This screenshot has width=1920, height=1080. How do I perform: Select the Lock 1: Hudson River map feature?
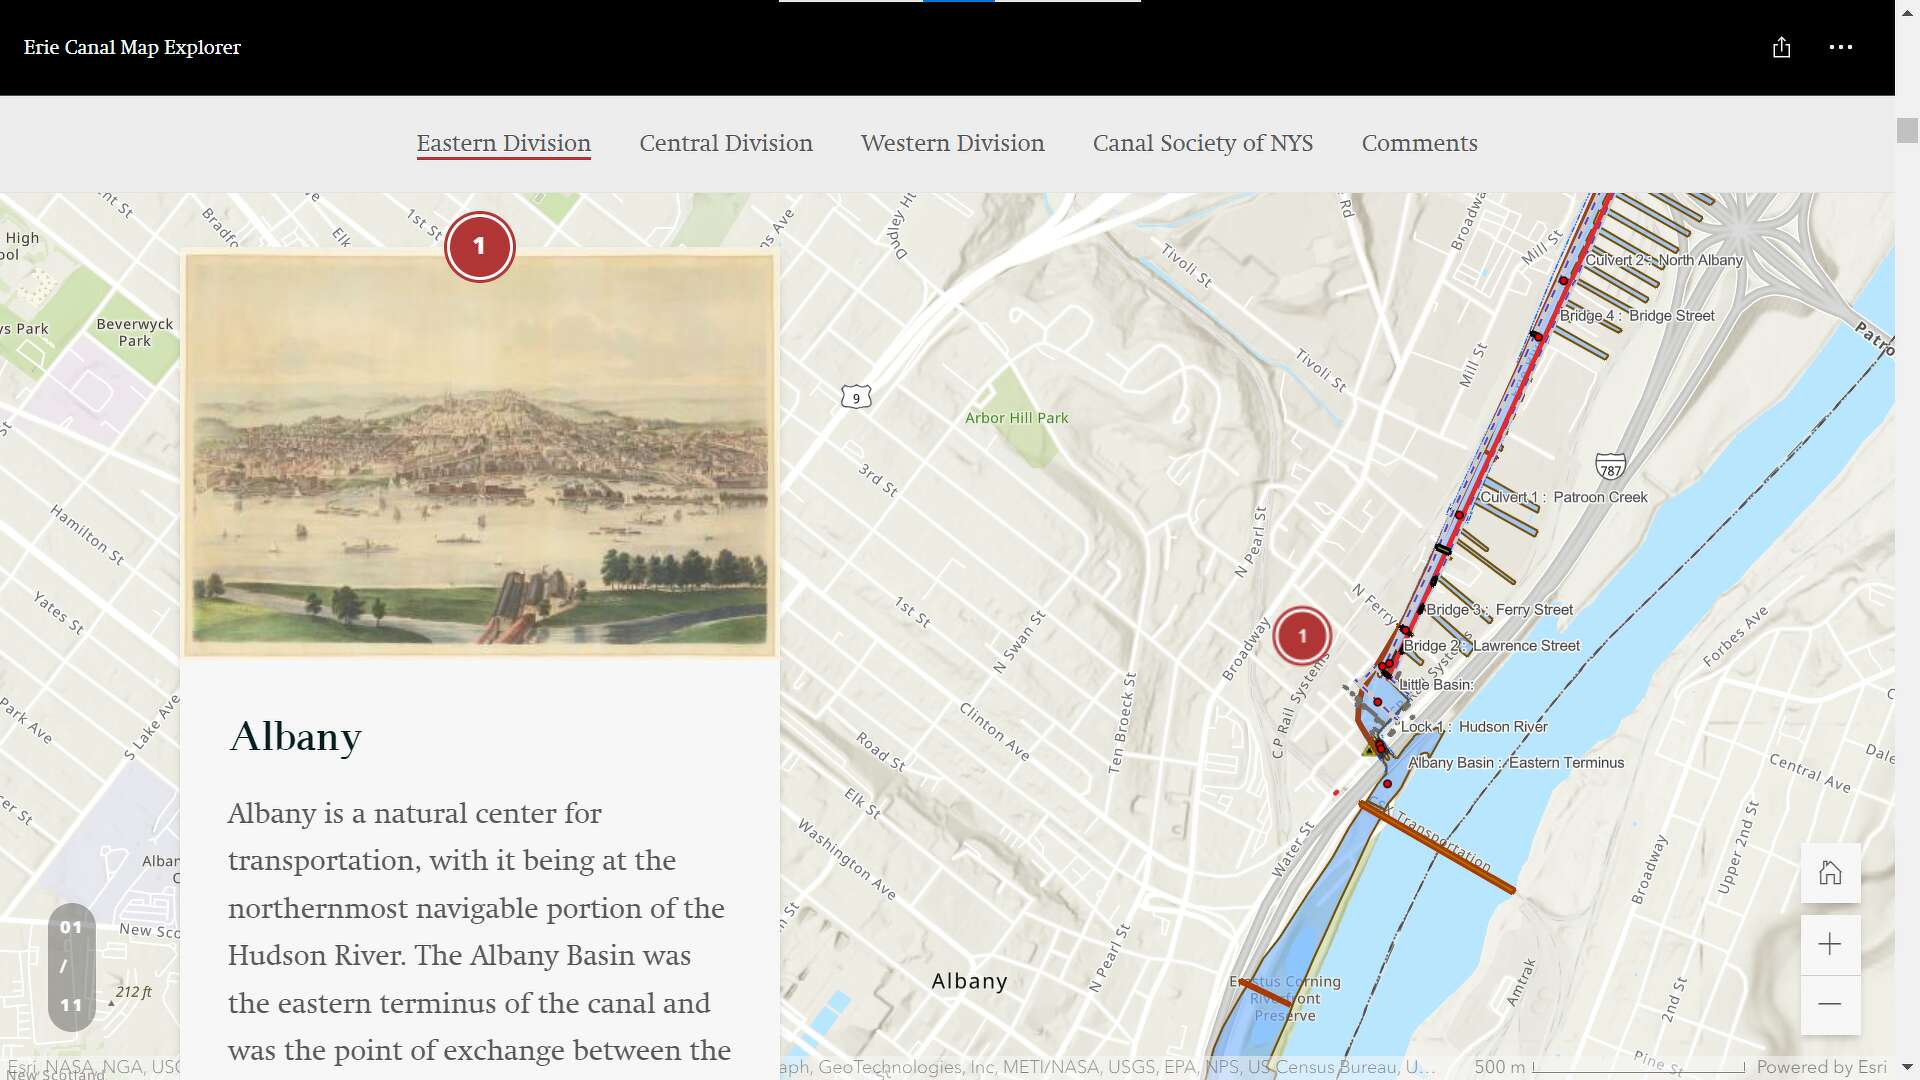tap(1472, 727)
